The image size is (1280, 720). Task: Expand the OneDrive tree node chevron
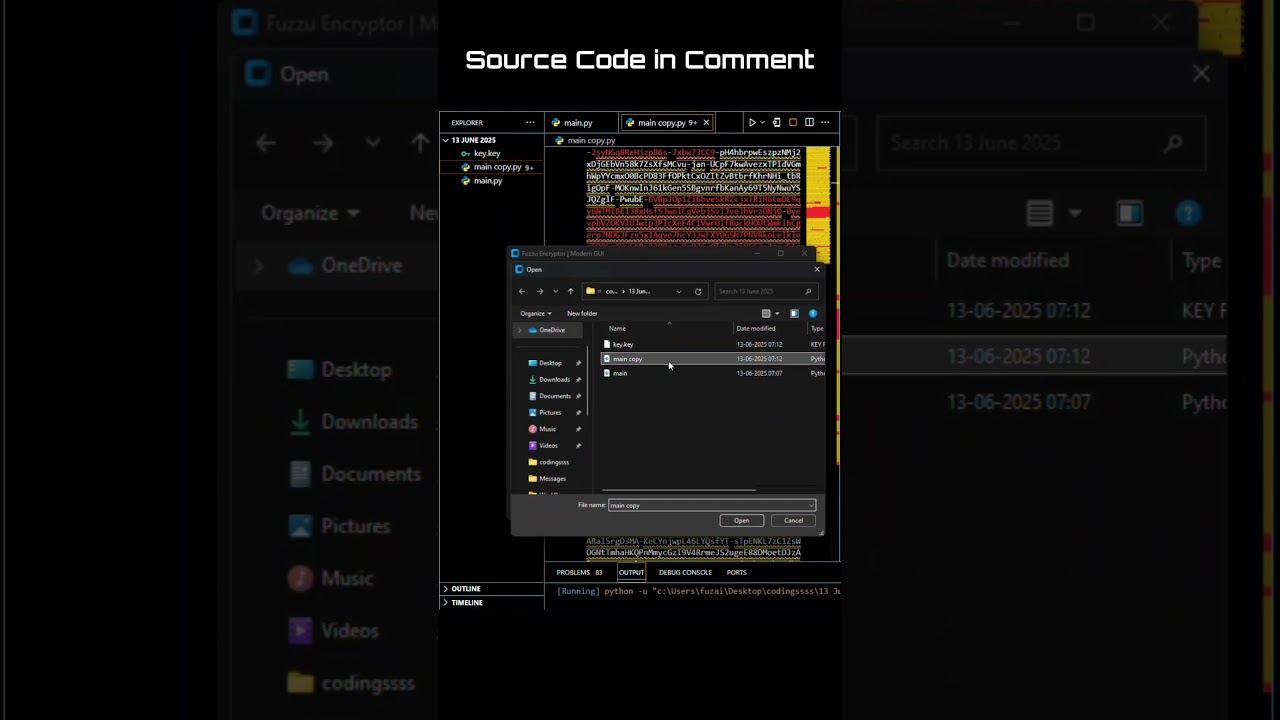(x=519, y=330)
